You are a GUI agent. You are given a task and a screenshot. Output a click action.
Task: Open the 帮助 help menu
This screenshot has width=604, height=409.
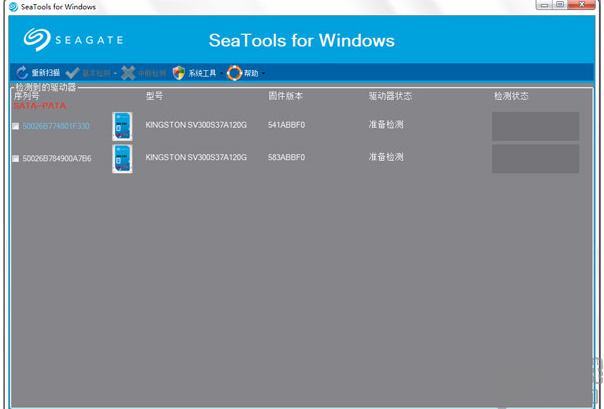click(x=251, y=73)
